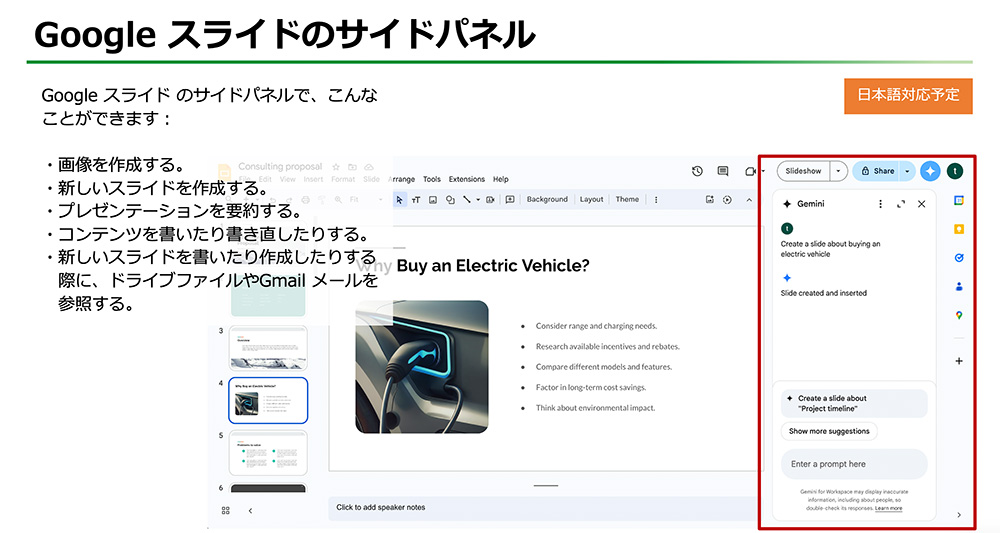Pick the Text box tool

416,200
